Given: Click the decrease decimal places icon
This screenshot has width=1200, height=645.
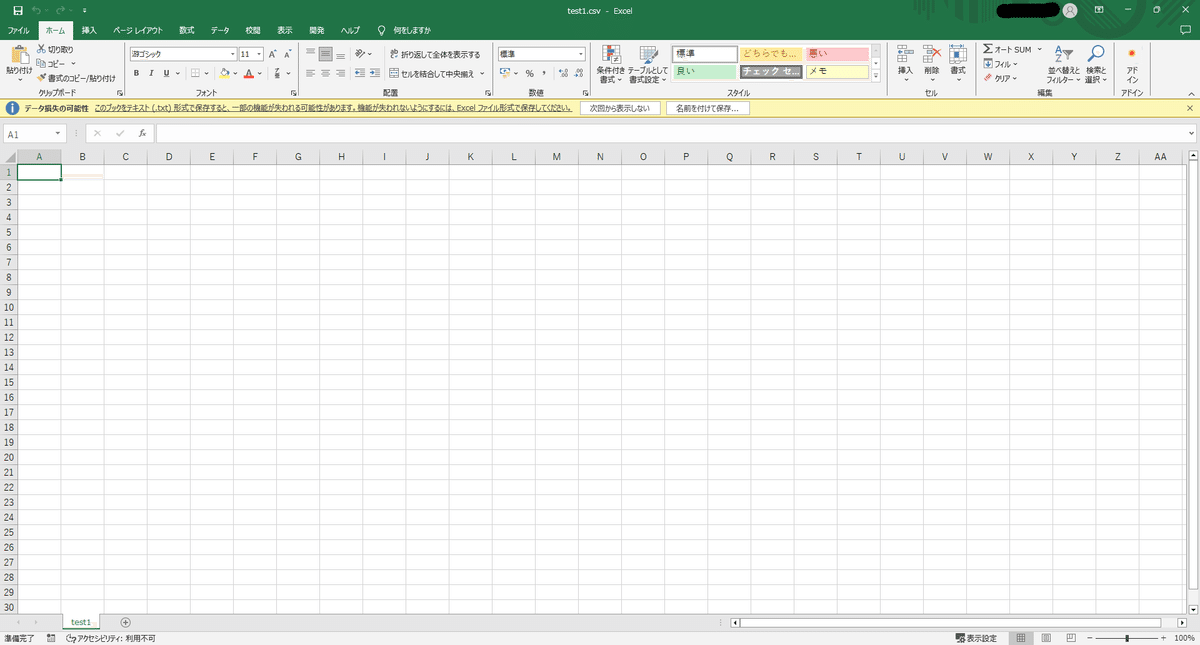Looking at the screenshot, I should pyautogui.click(x=578, y=73).
